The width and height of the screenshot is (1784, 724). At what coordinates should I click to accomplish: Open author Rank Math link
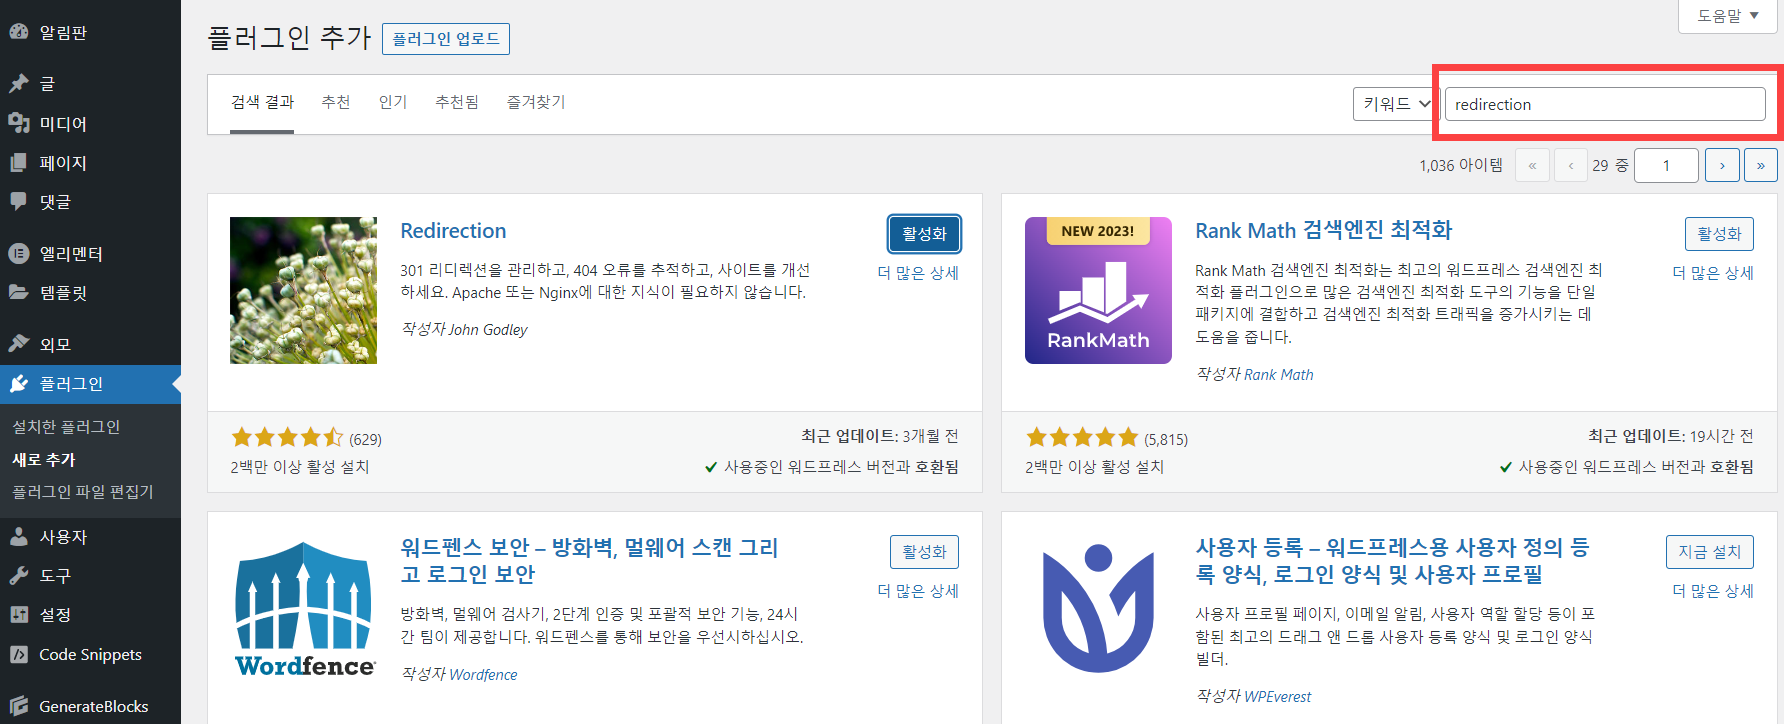(1279, 375)
